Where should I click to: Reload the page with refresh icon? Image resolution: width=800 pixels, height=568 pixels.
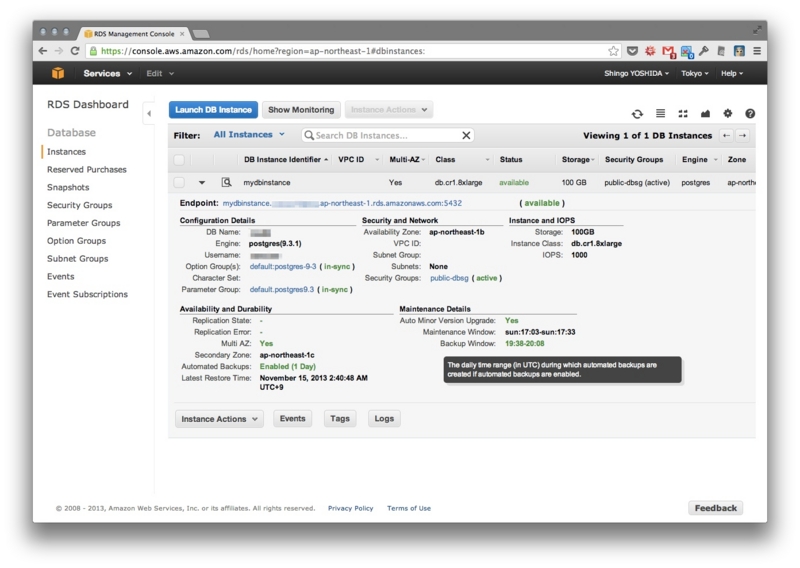[x=75, y=51]
